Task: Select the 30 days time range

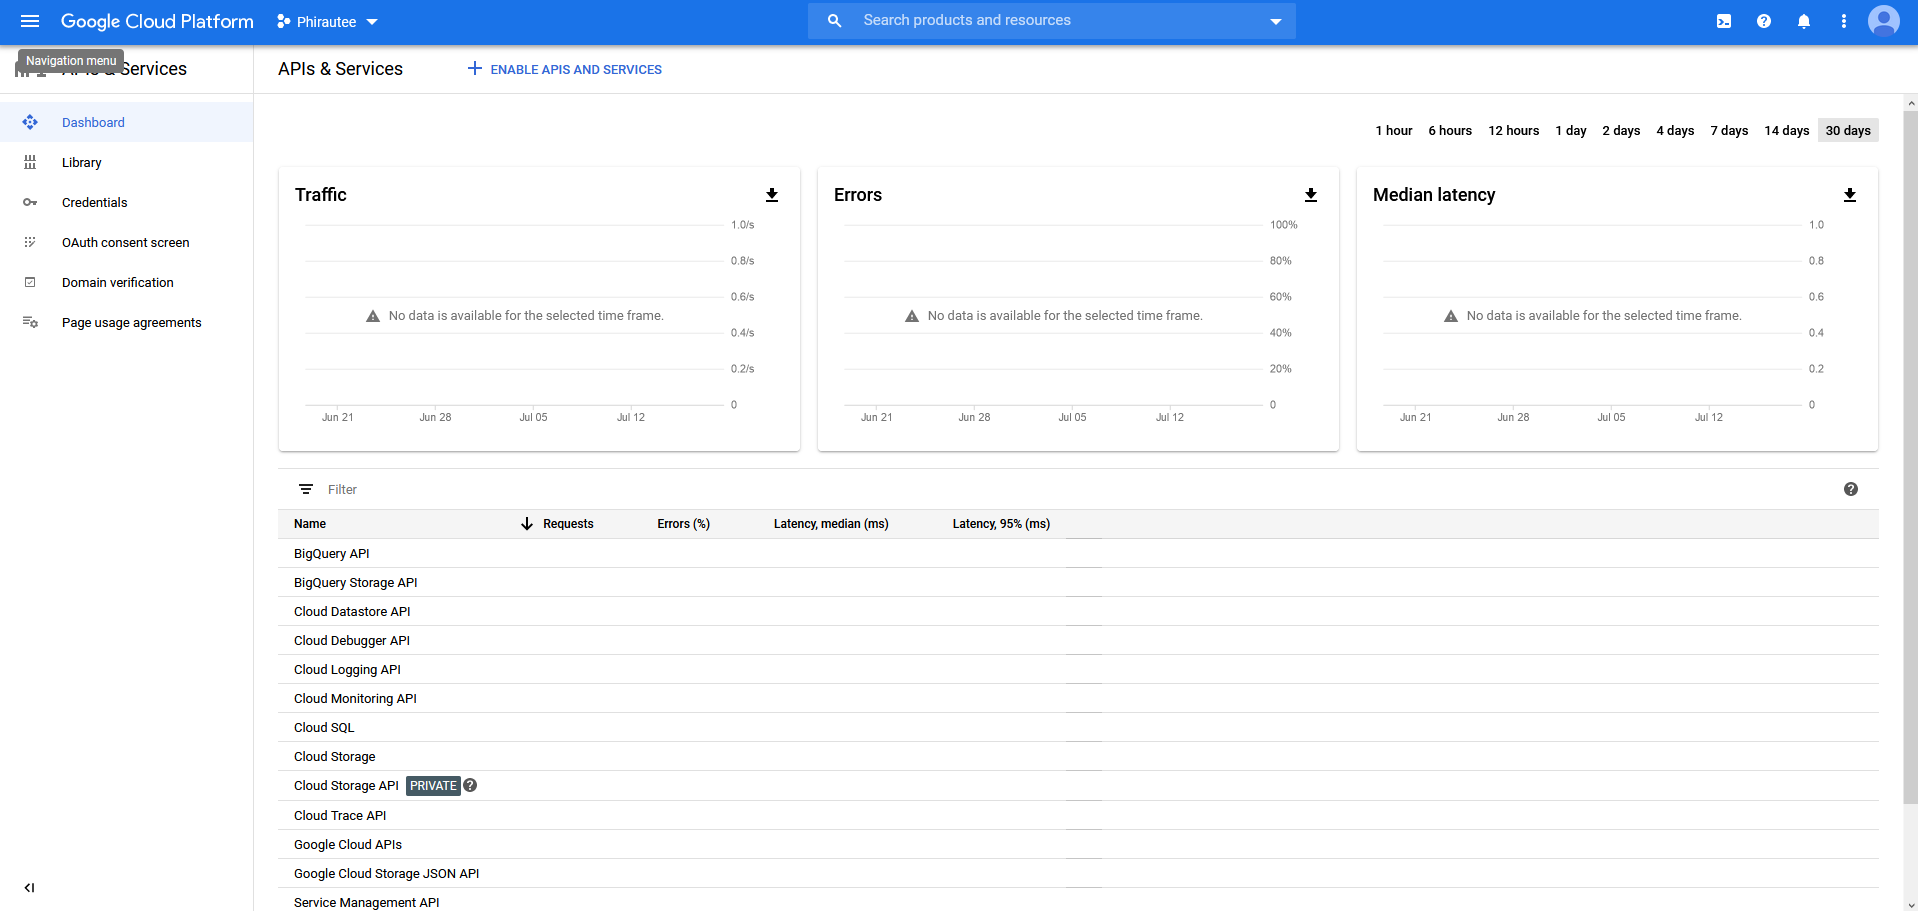Action: pyautogui.click(x=1848, y=130)
